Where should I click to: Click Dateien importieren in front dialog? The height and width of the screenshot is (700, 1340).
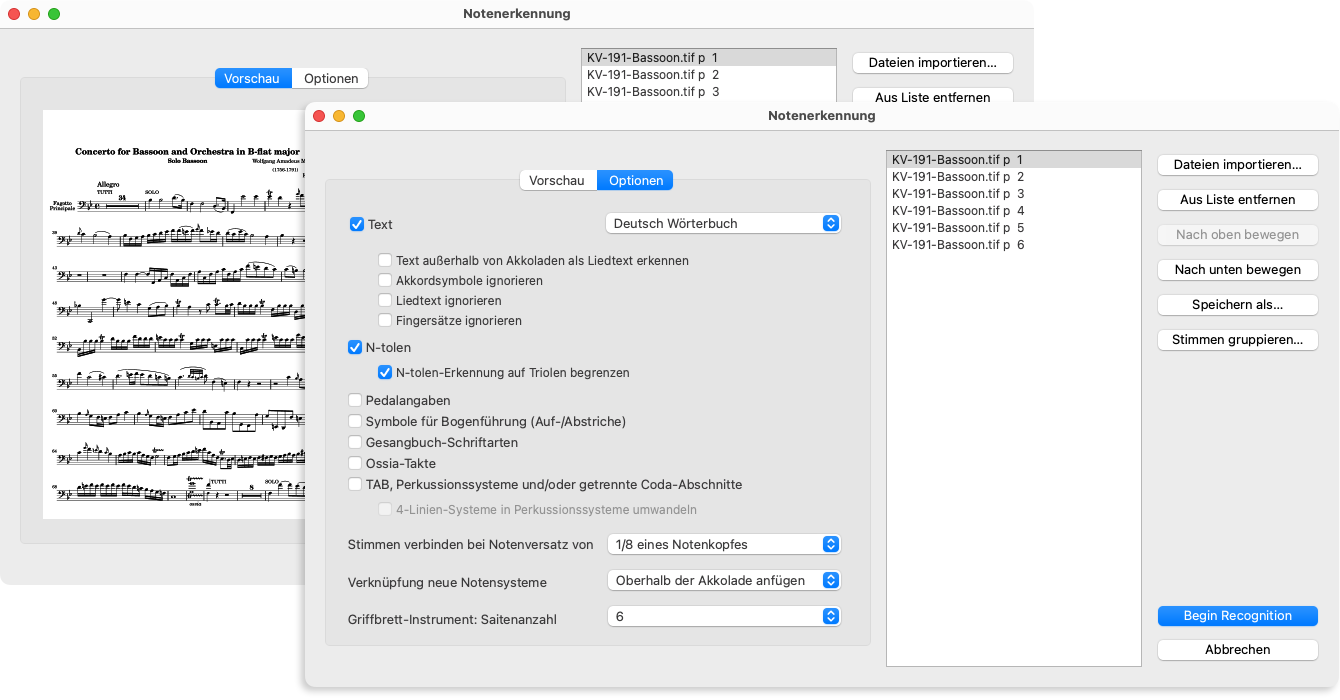point(1237,165)
